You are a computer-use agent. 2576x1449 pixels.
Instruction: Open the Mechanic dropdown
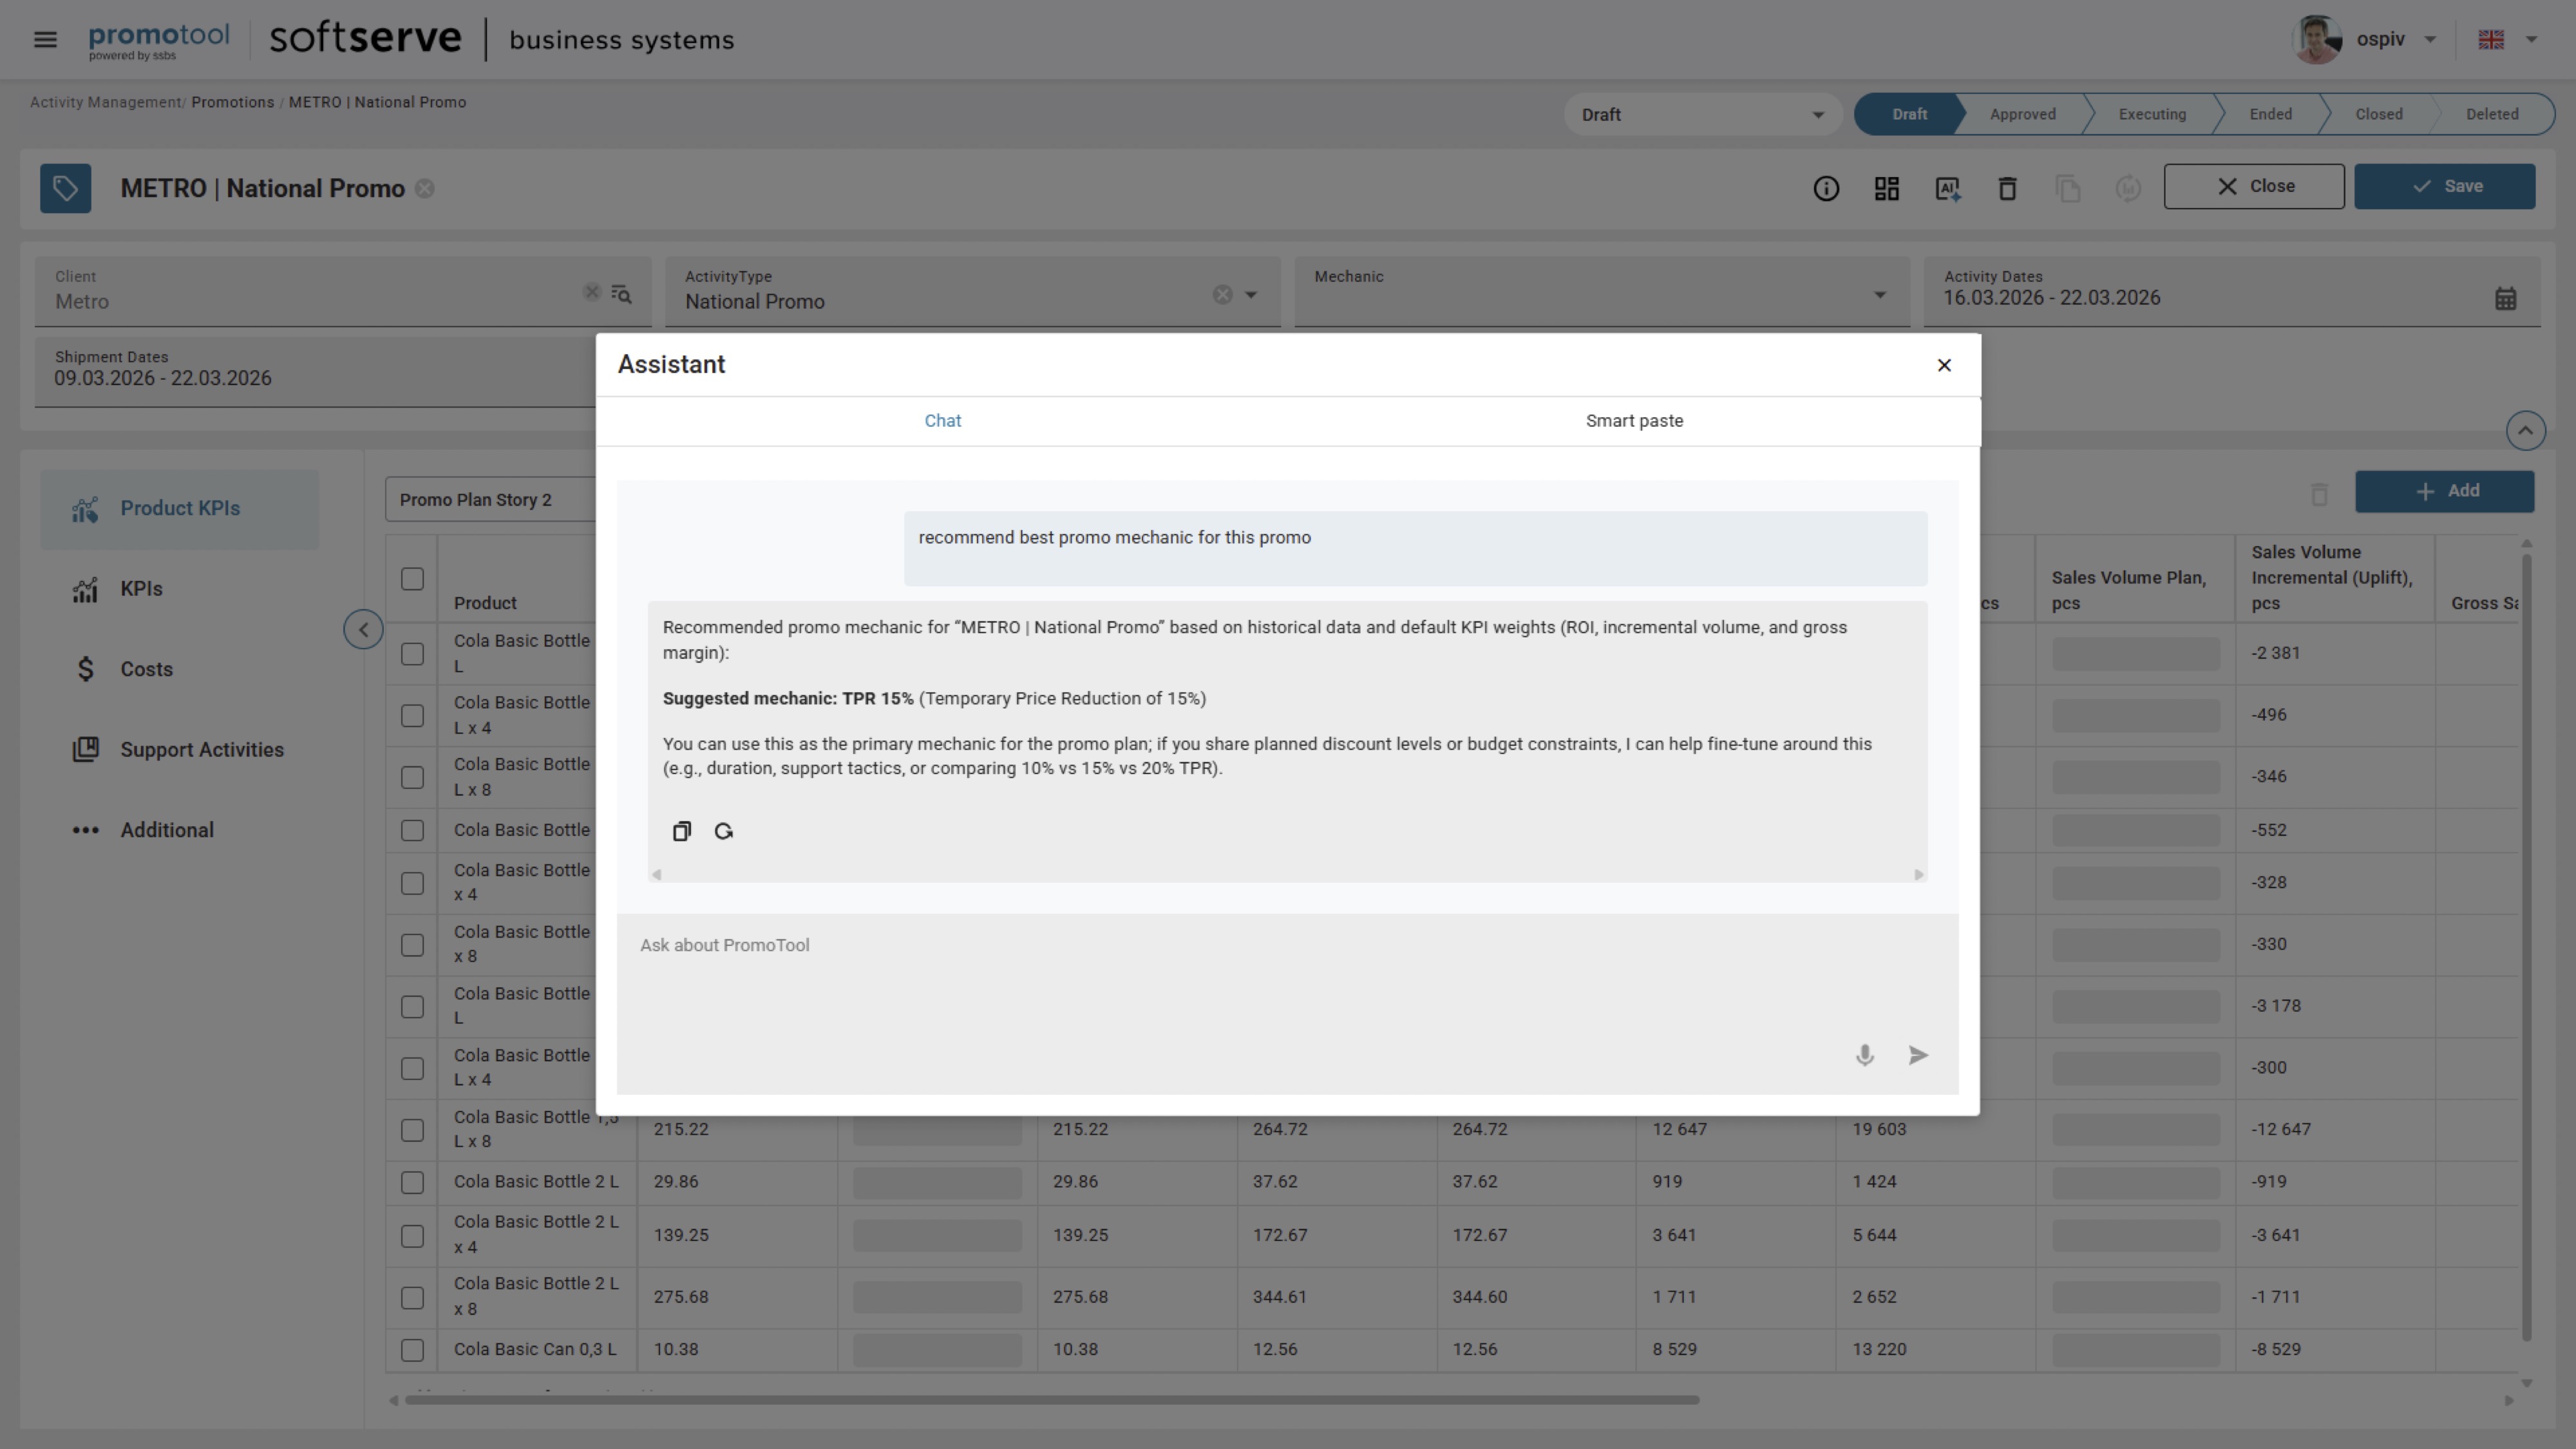click(x=1879, y=294)
